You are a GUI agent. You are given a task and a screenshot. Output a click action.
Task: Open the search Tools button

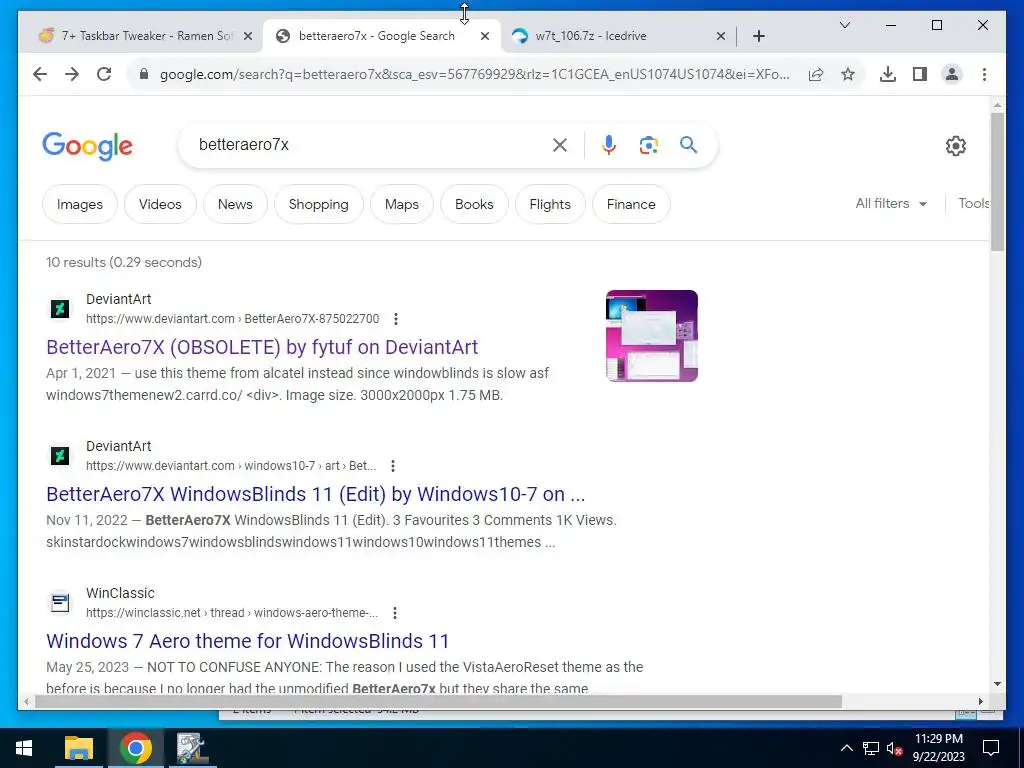point(973,204)
